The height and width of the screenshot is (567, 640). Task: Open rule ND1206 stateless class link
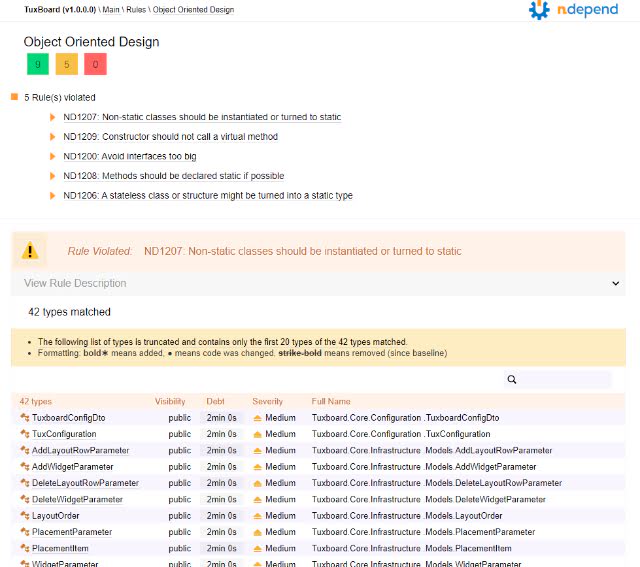pyautogui.click(x=208, y=196)
